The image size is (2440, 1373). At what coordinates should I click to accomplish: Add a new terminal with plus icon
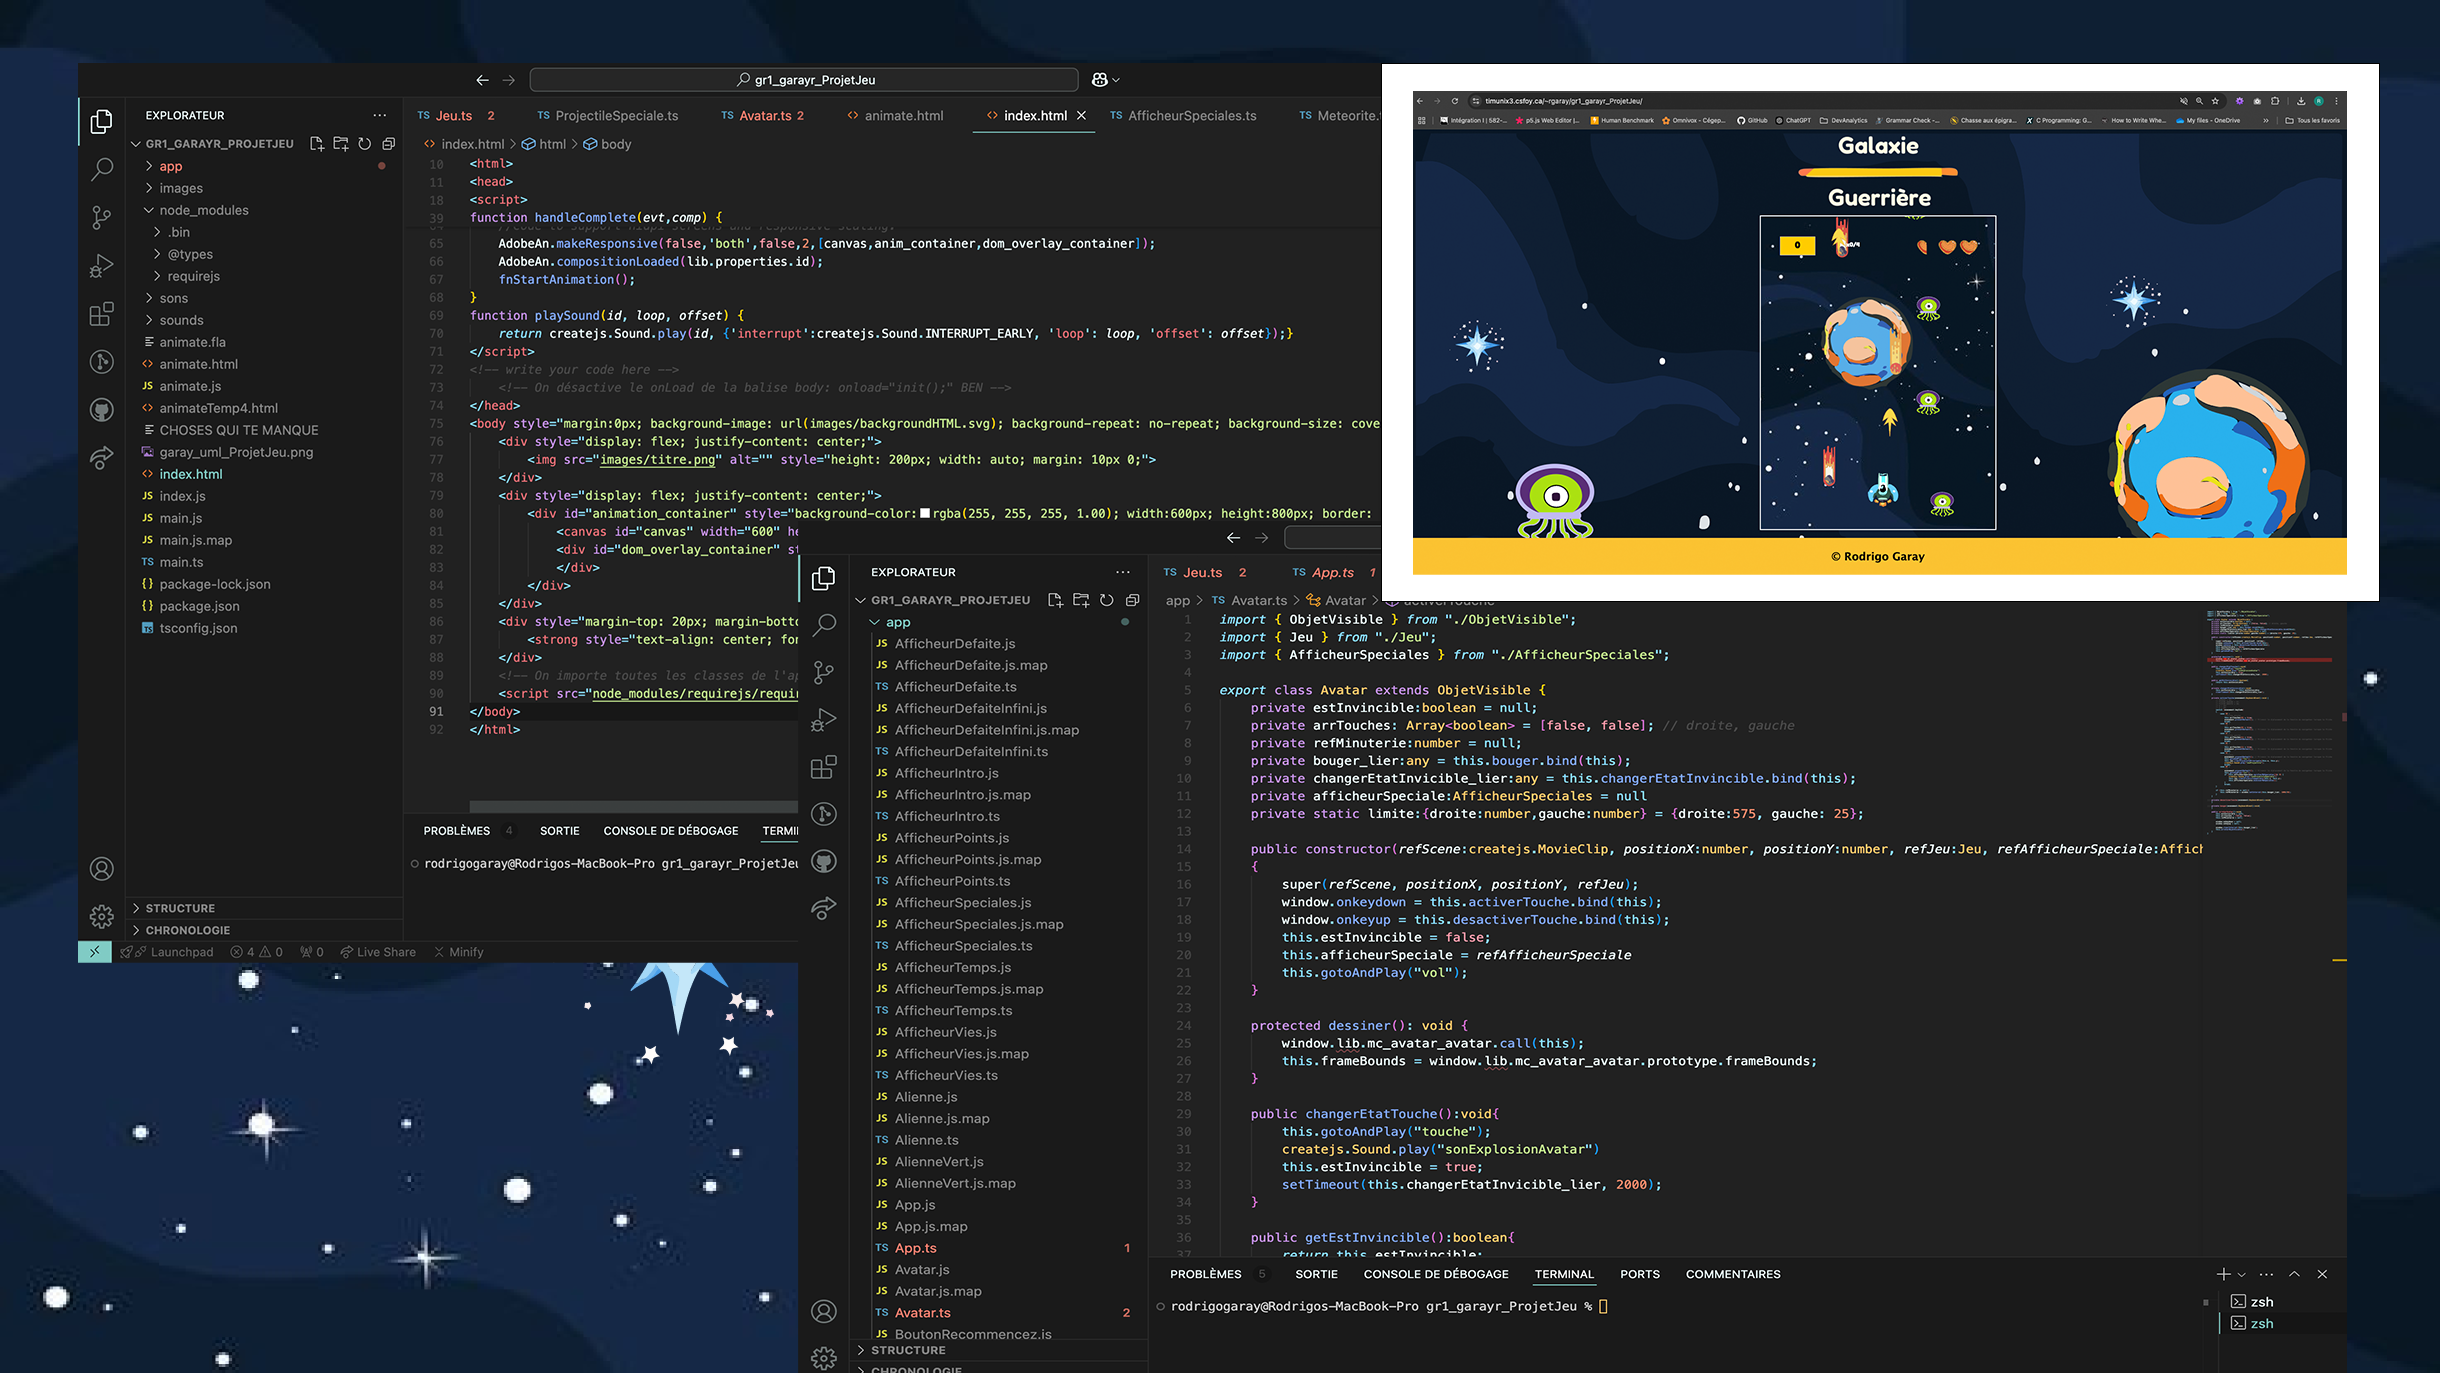(2222, 1274)
